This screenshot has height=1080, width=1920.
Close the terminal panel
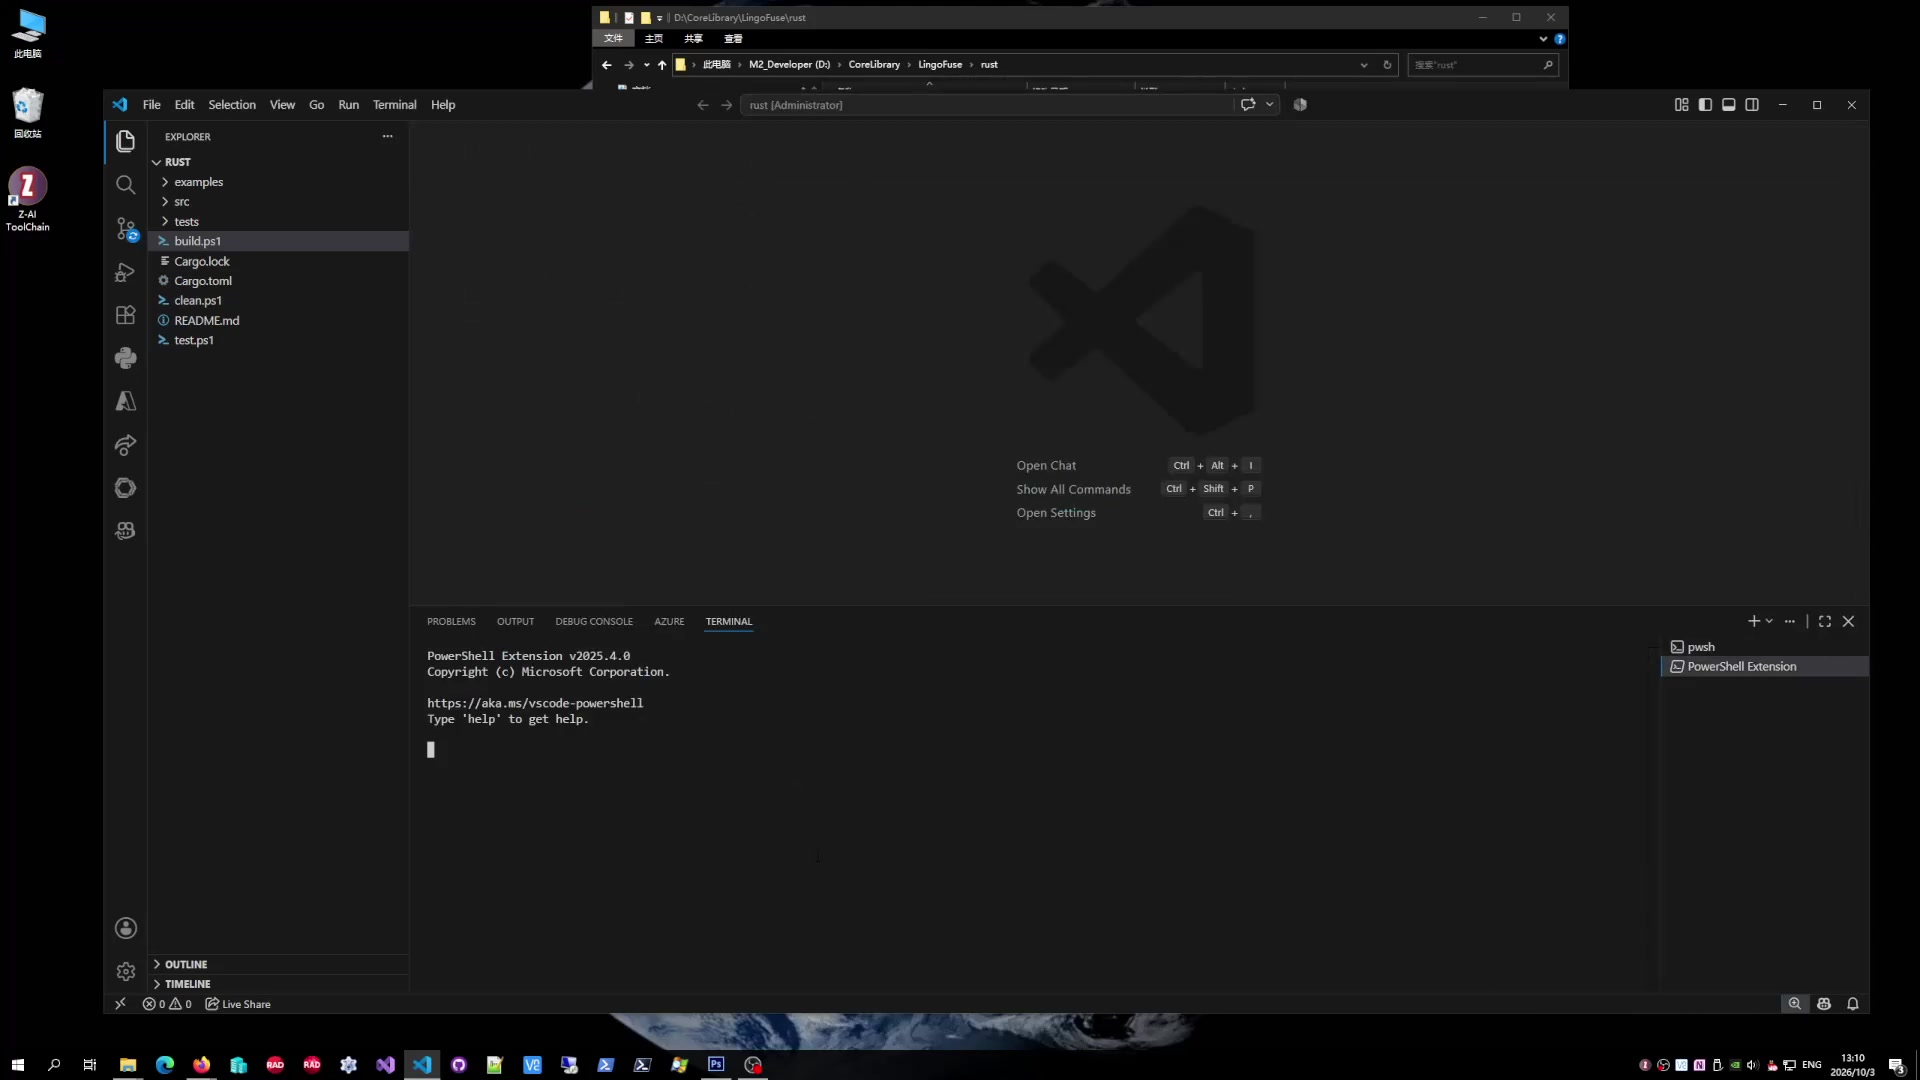1848,621
